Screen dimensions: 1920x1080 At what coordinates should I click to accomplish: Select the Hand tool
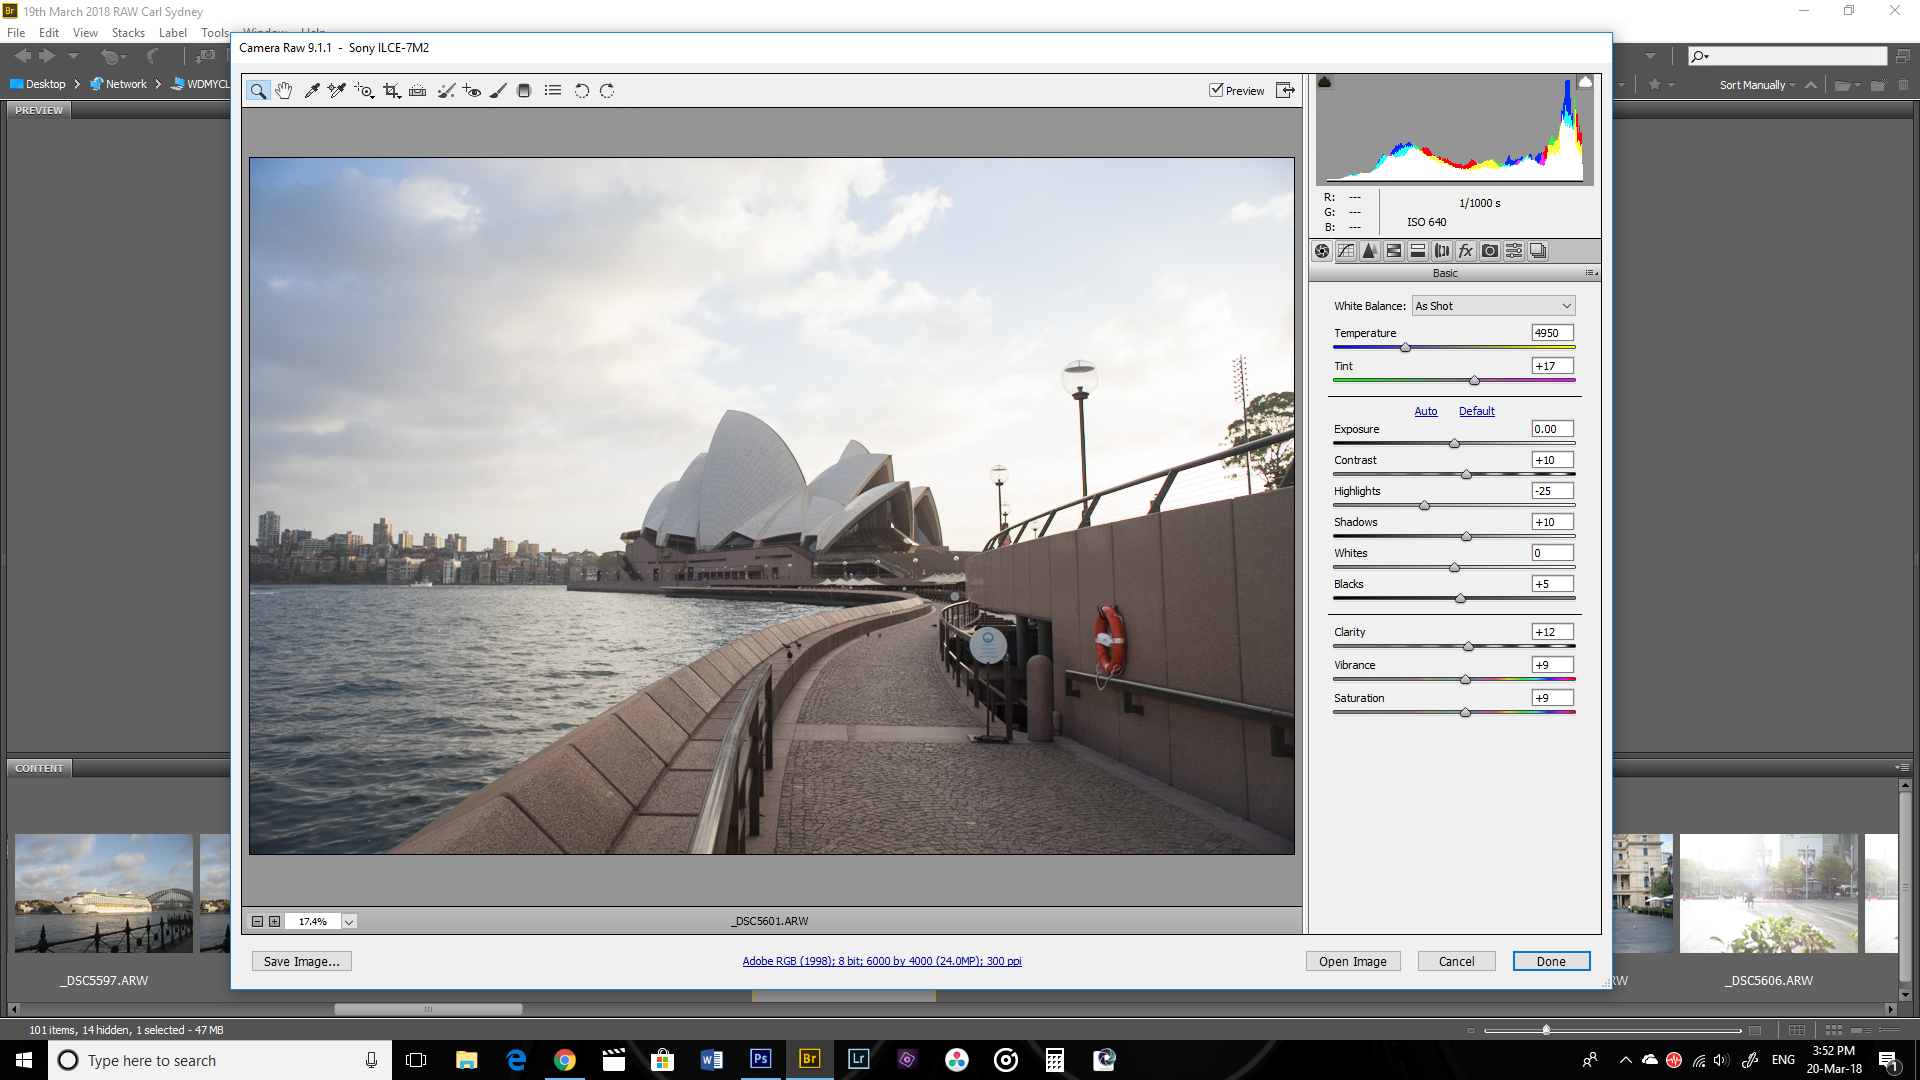[x=283, y=90]
